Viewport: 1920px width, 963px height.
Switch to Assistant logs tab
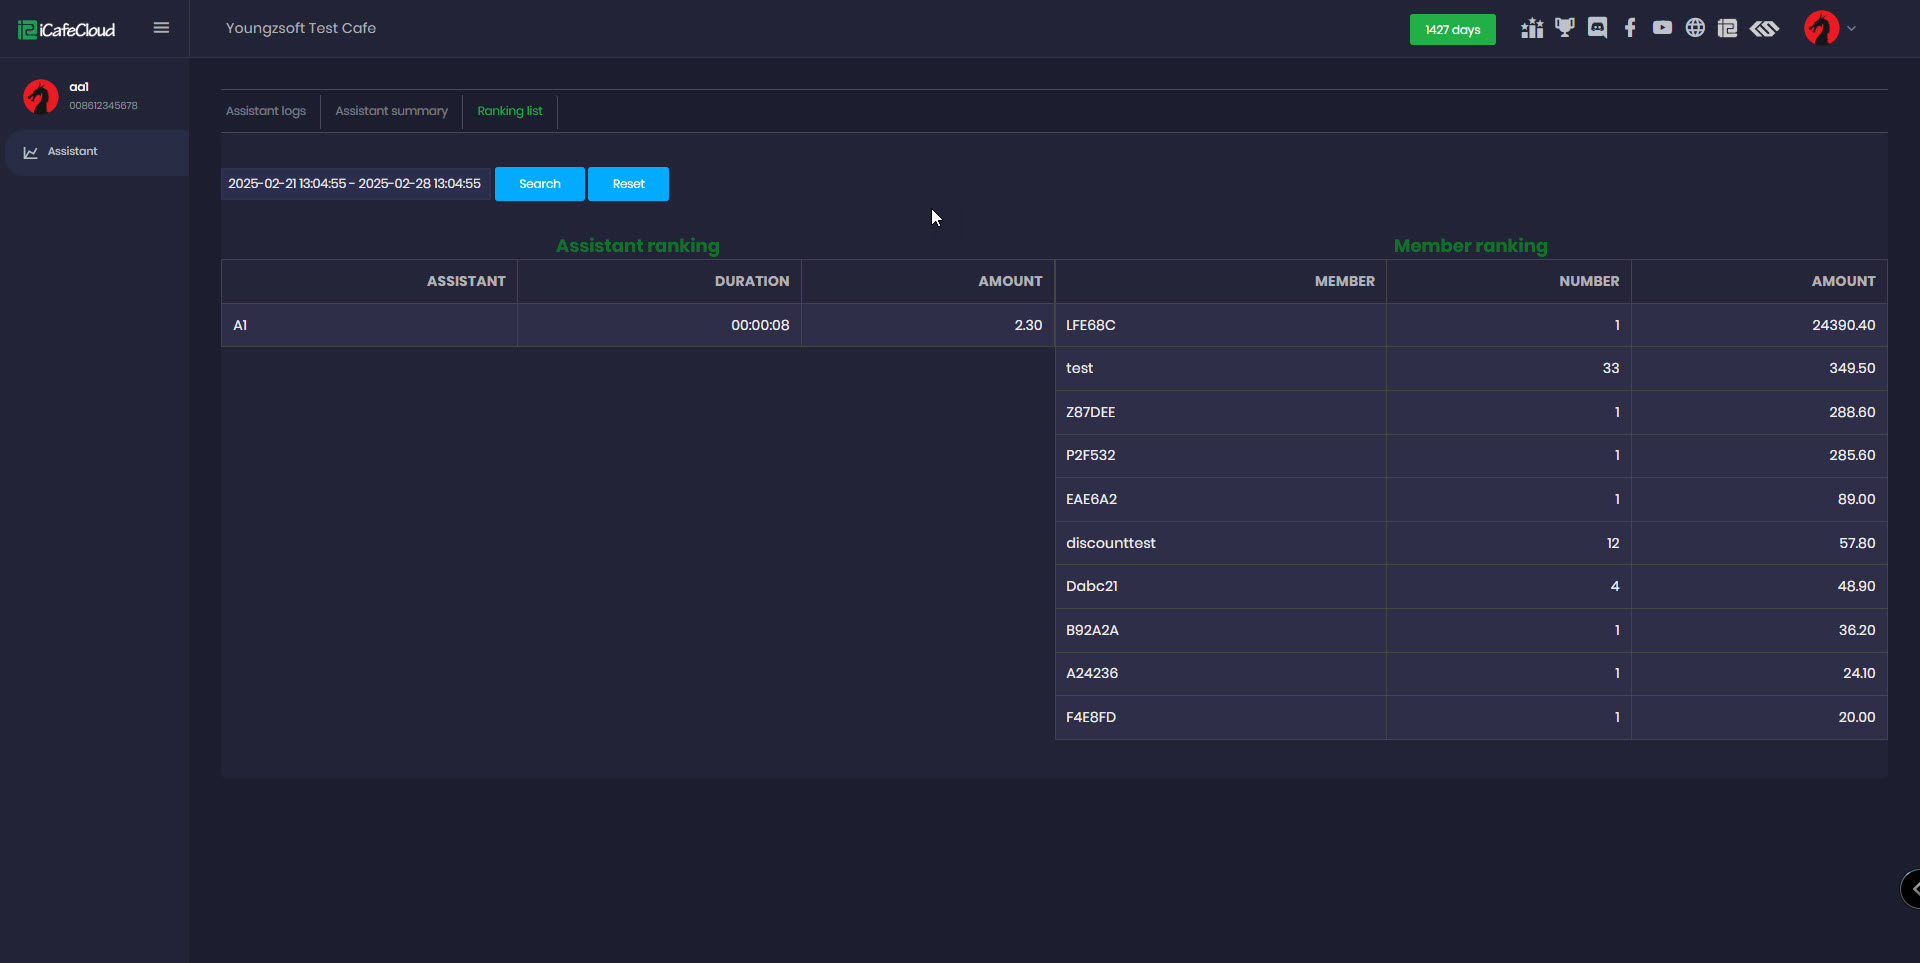(x=266, y=111)
